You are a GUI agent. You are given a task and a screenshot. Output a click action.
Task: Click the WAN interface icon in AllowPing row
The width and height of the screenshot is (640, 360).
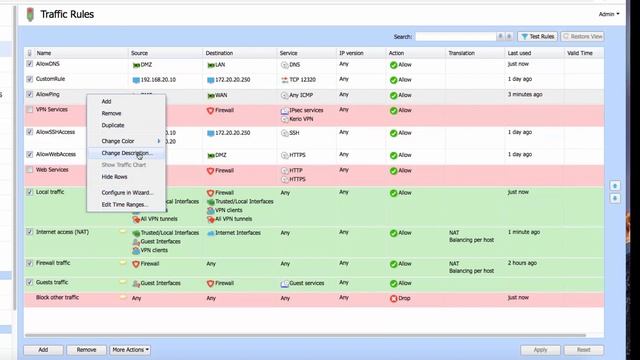(211, 96)
